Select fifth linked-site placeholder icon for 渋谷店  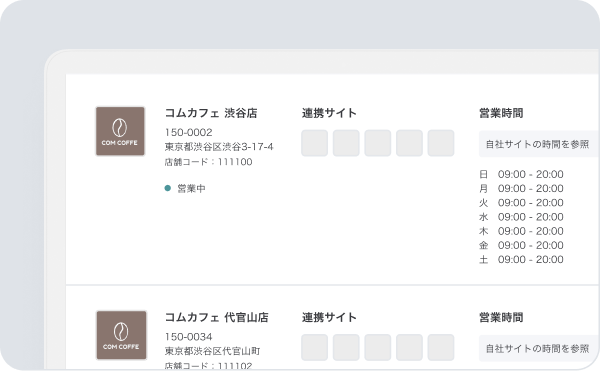[x=441, y=143]
